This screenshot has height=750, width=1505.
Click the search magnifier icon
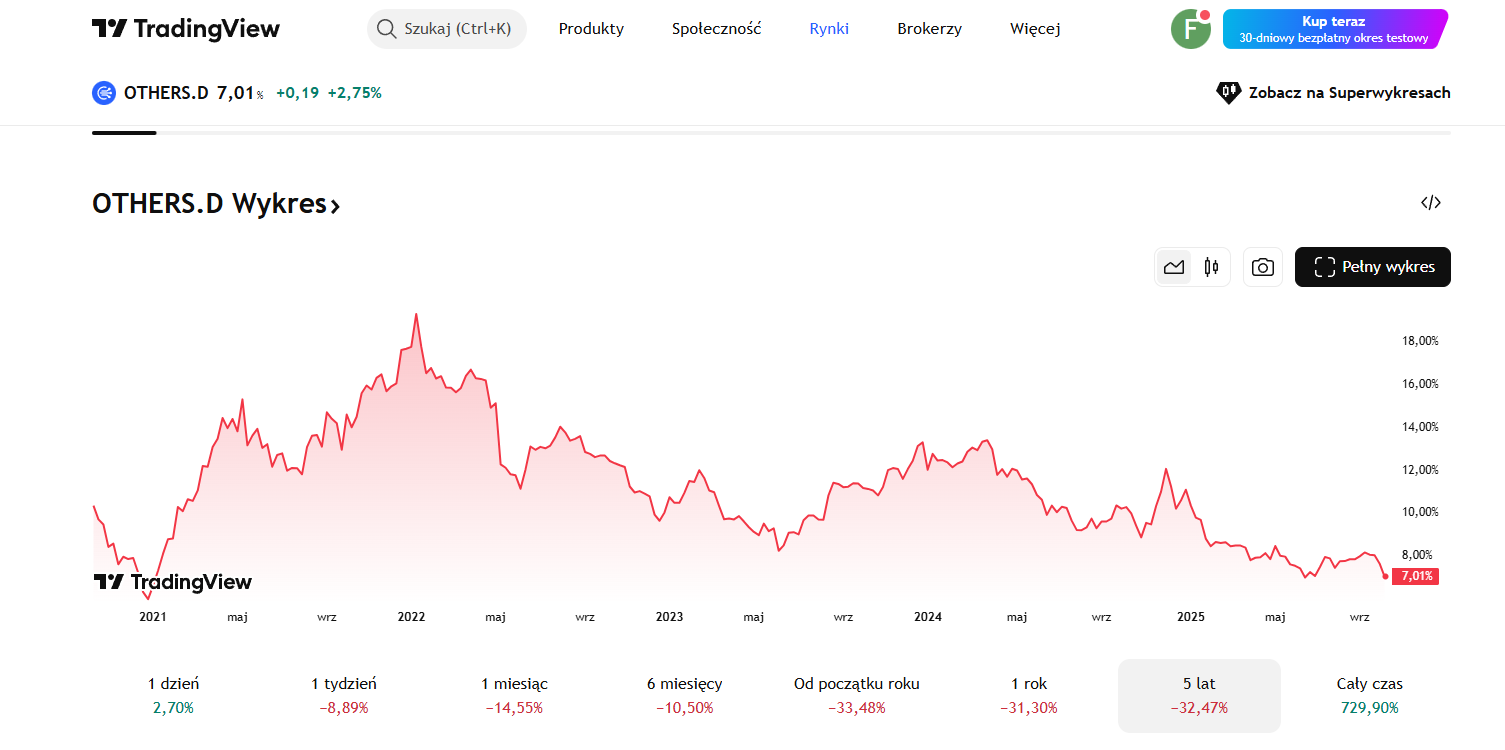click(387, 29)
